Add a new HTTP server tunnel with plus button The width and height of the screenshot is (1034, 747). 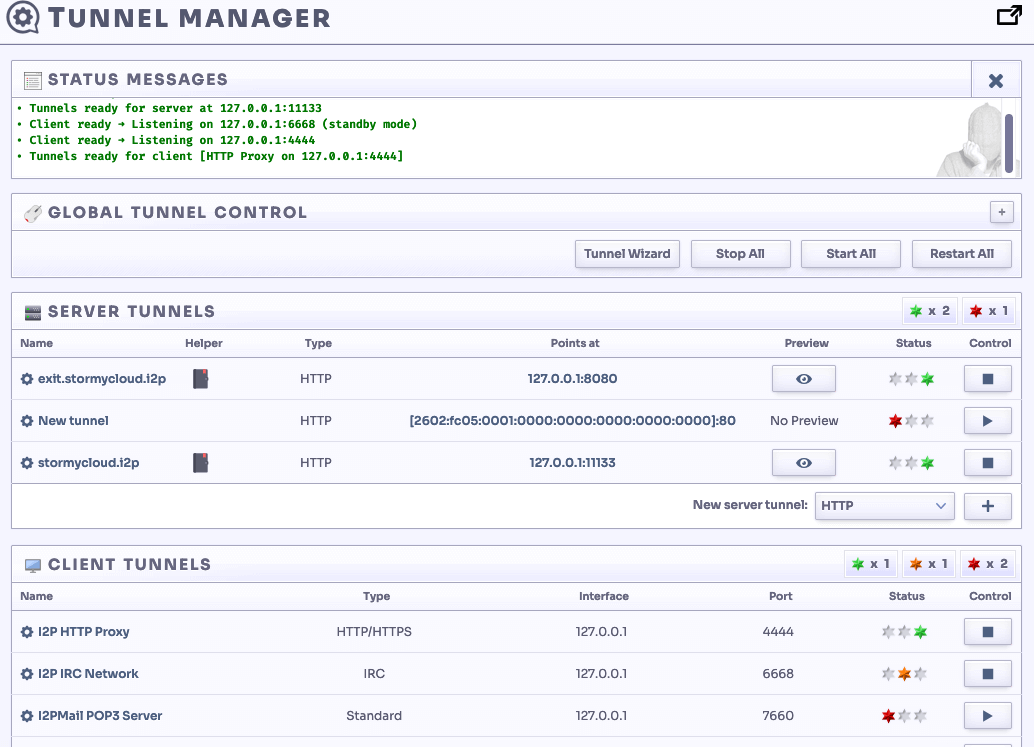987,506
